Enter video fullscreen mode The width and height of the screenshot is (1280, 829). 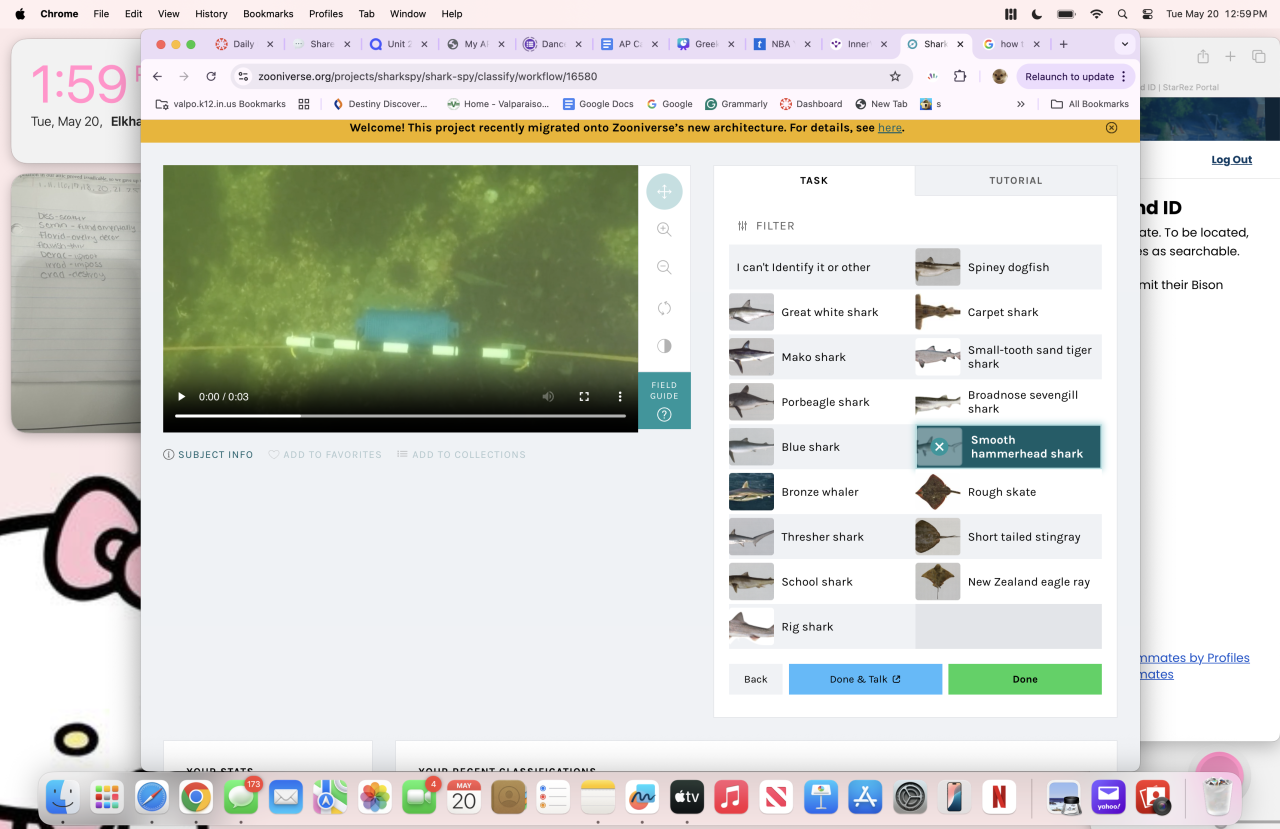coord(584,397)
